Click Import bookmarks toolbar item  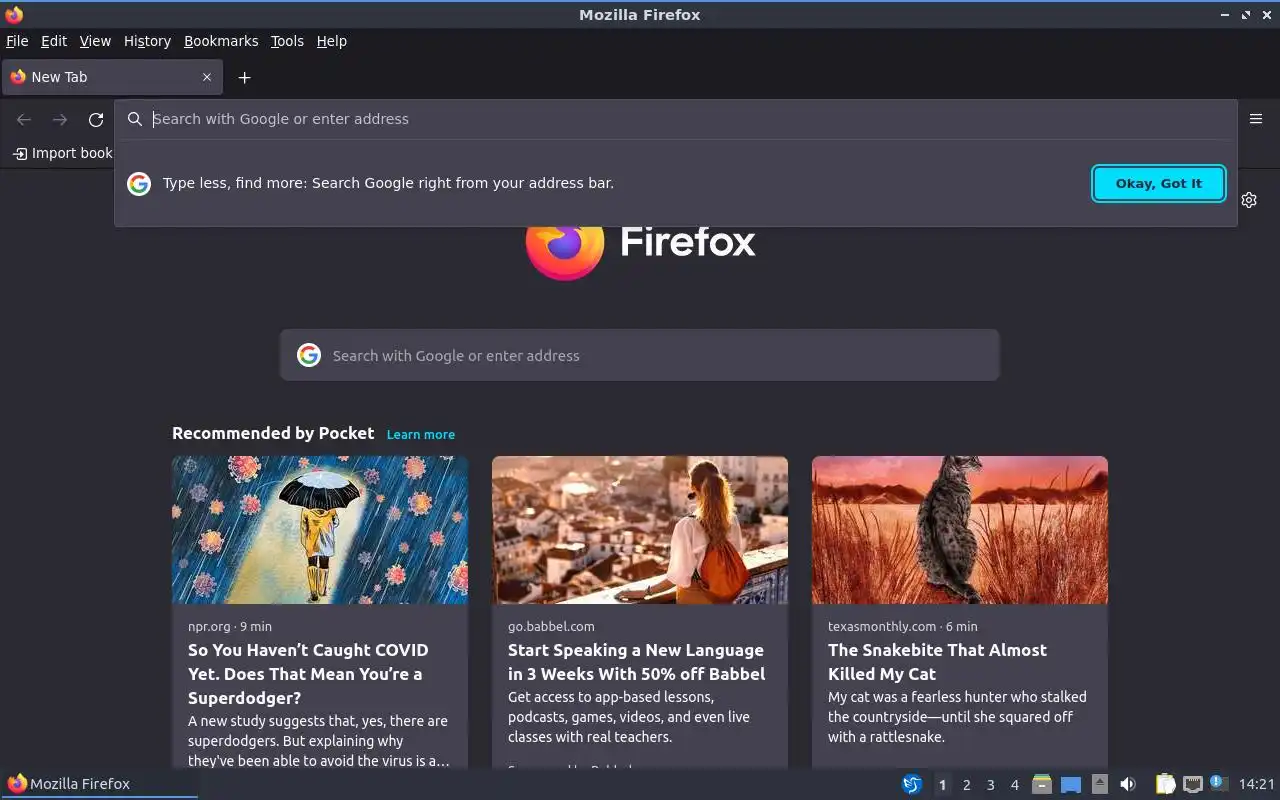click(62, 153)
